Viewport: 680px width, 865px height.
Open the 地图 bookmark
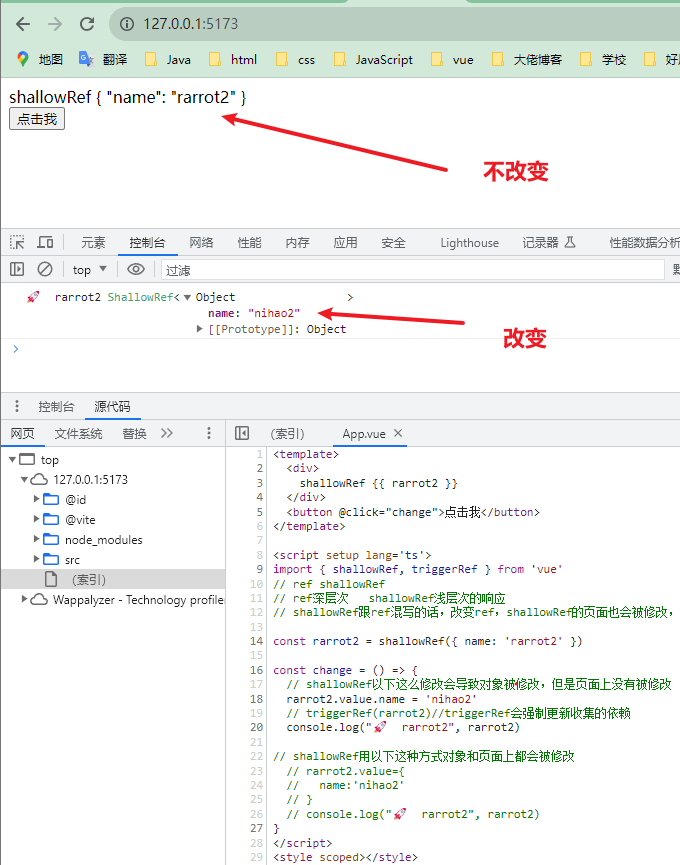click(40, 59)
